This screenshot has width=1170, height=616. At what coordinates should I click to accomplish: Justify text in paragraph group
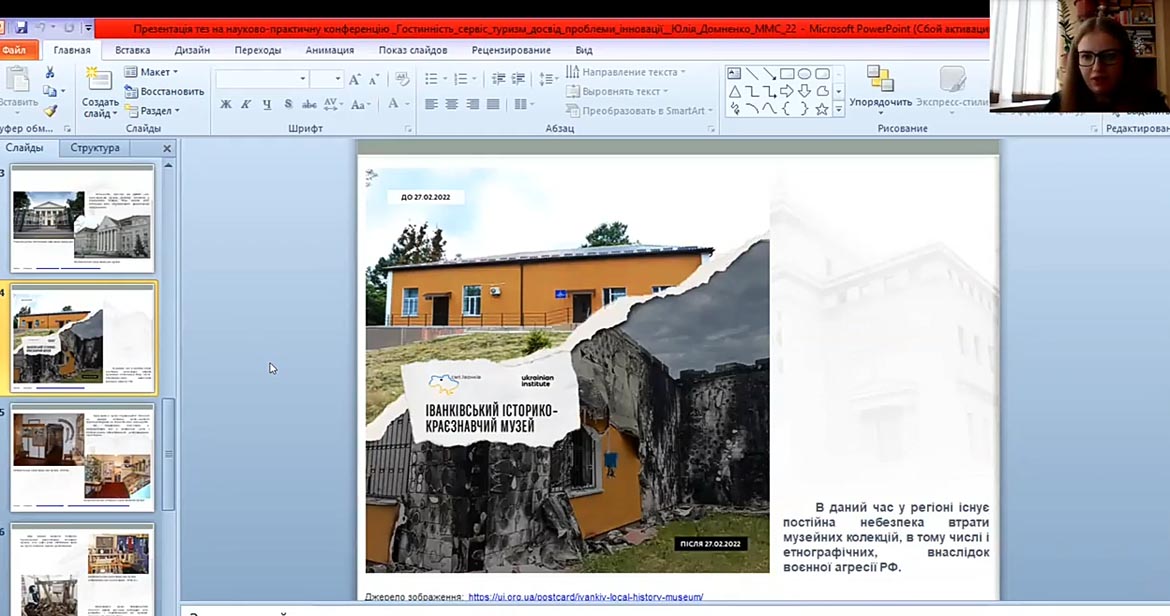[x=492, y=104]
